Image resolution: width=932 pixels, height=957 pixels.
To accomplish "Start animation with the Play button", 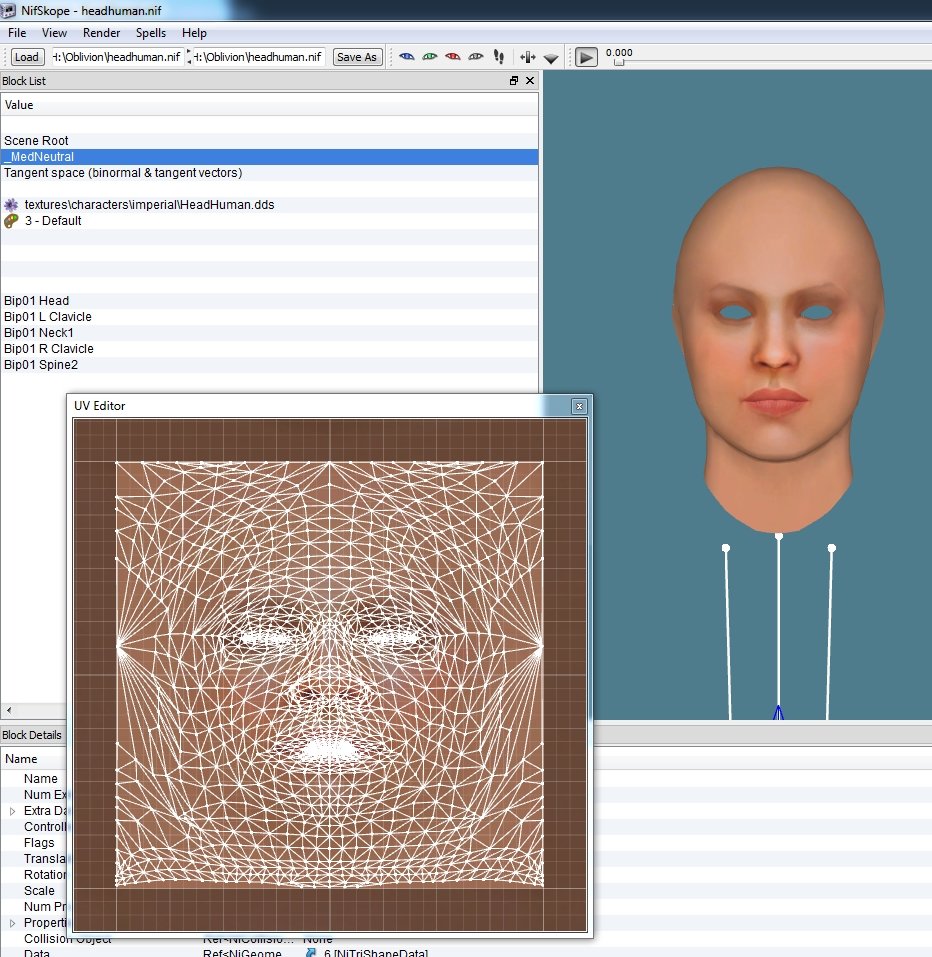I will point(586,57).
